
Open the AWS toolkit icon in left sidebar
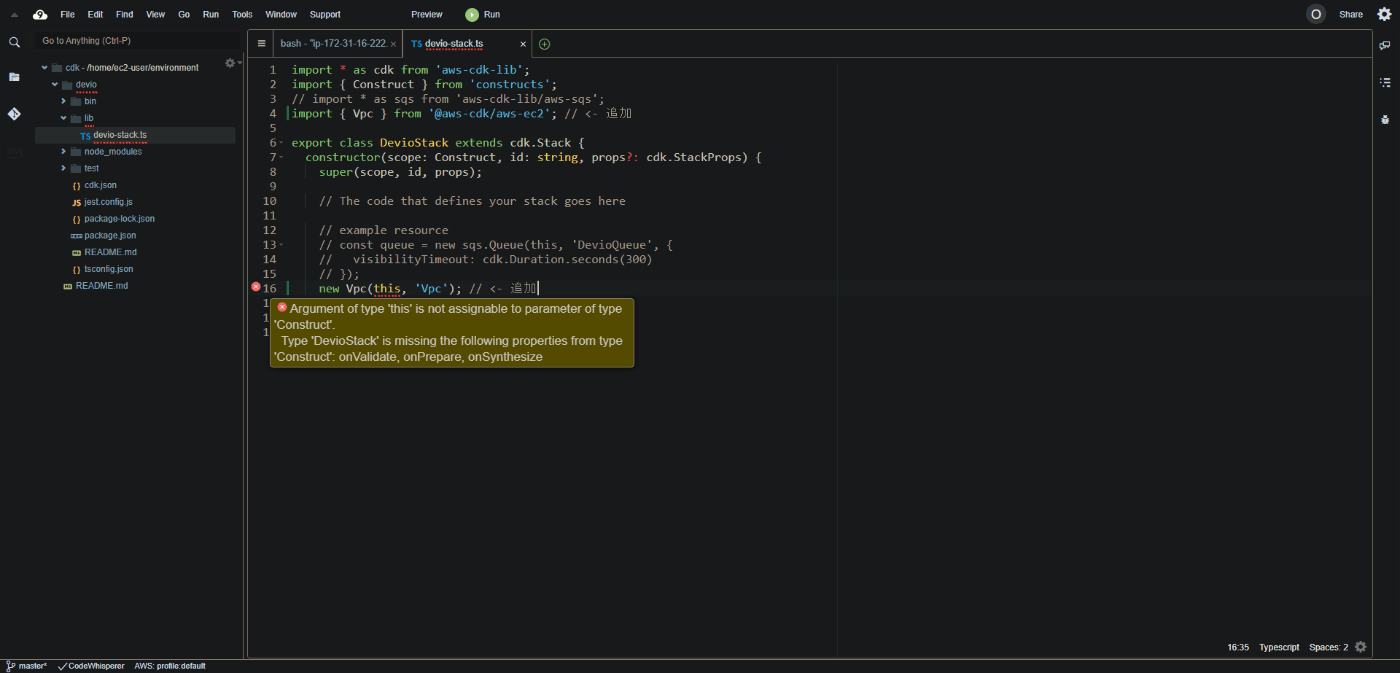14,153
